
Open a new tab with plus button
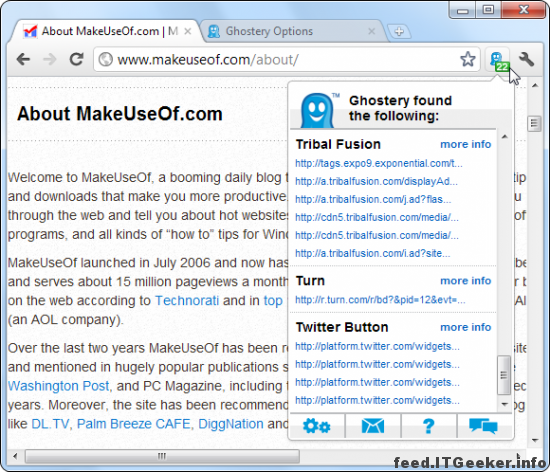pos(399,32)
